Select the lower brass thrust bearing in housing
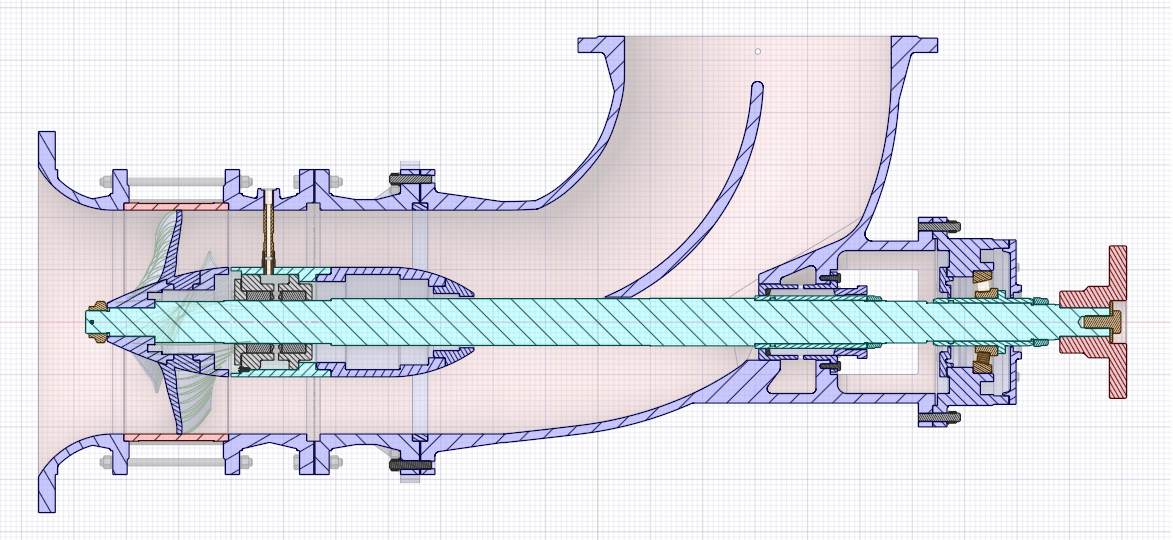Viewport: 1173px width, 540px height. (984, 360)
